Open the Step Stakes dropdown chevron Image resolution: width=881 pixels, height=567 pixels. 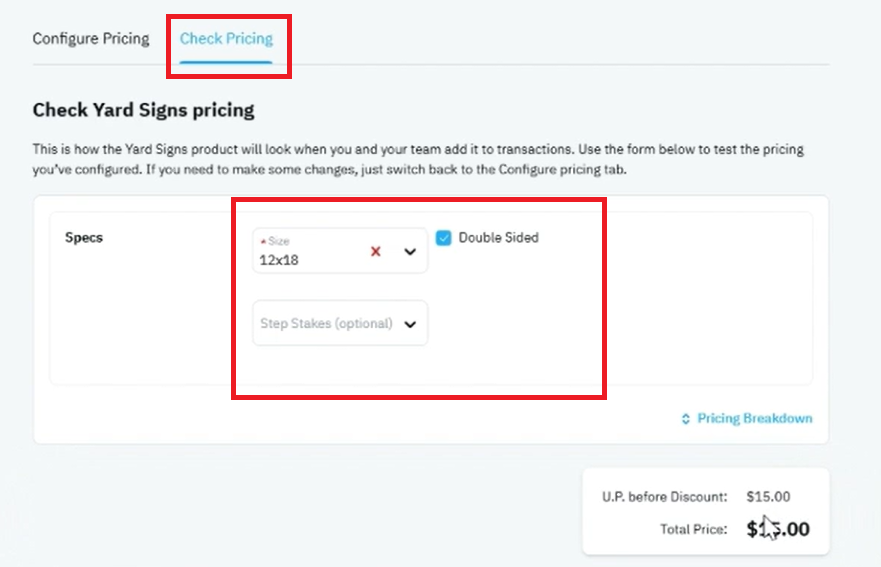410,324
